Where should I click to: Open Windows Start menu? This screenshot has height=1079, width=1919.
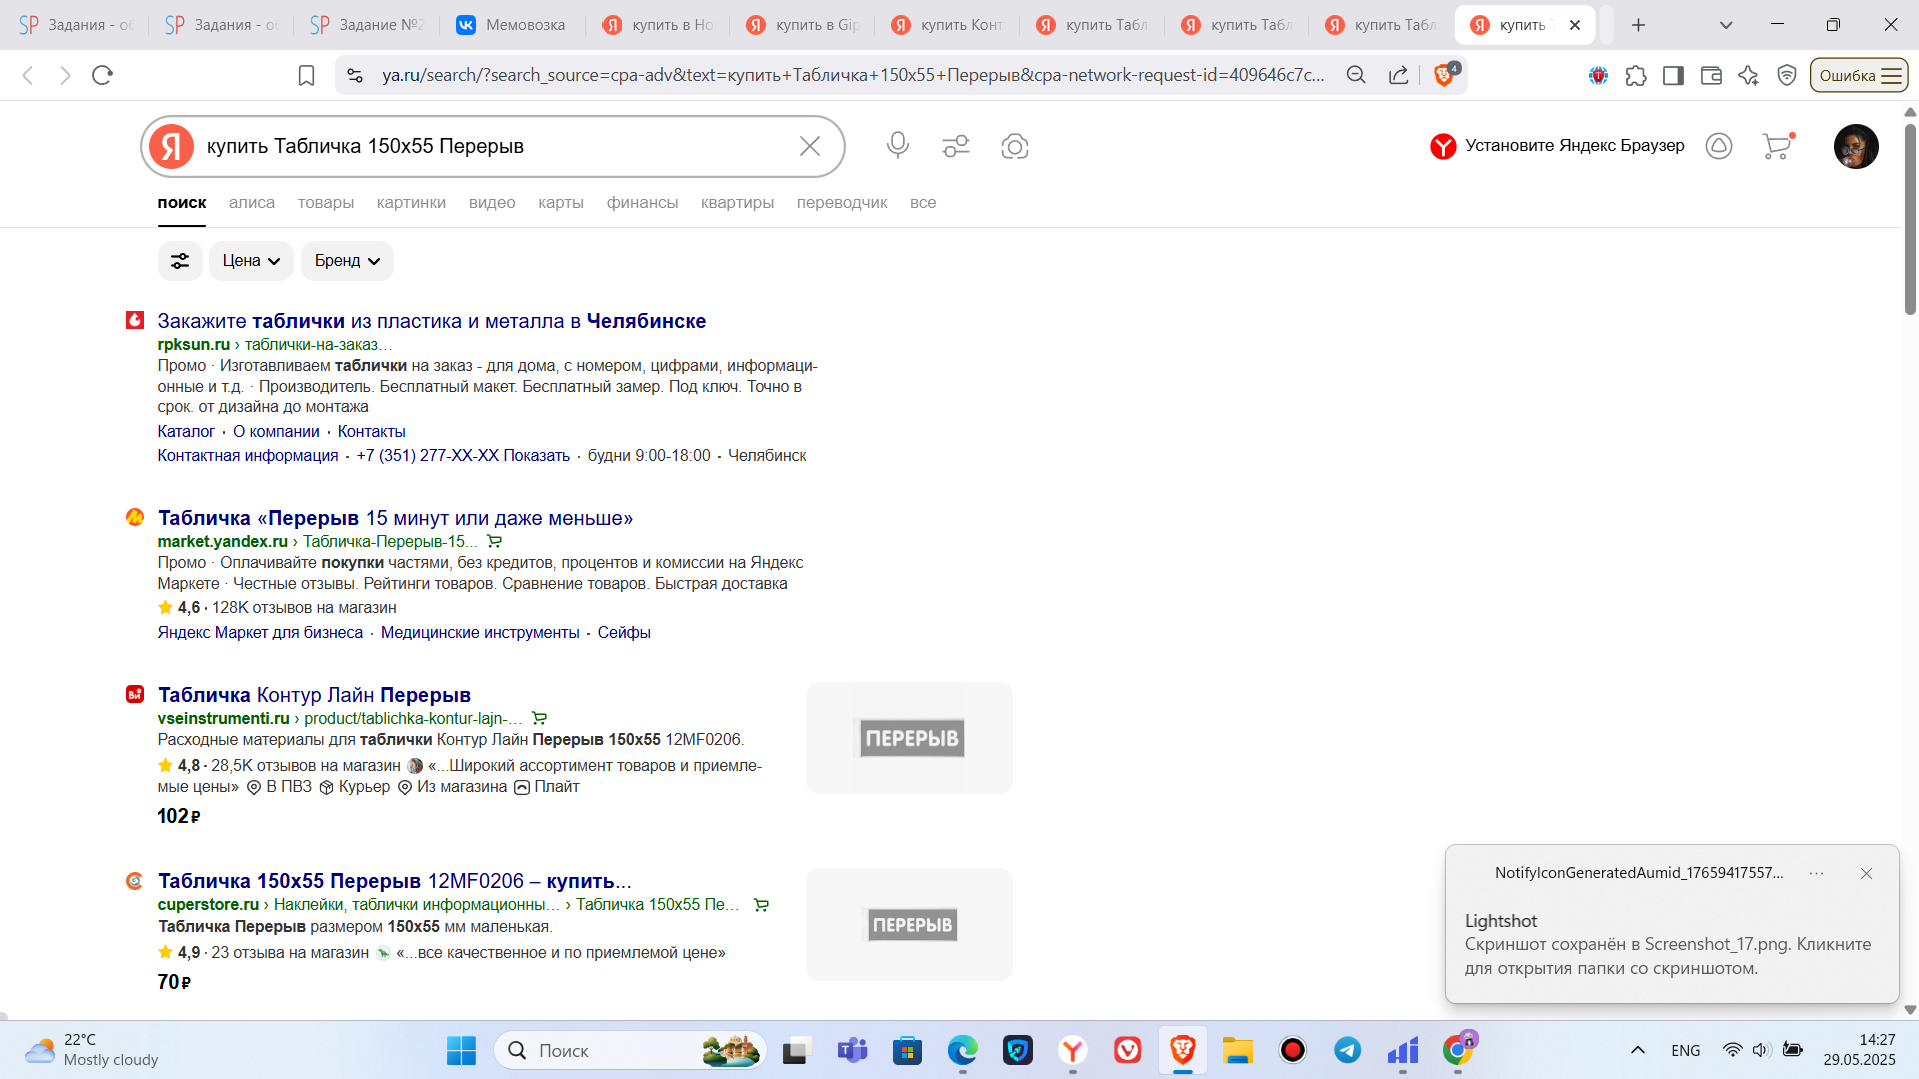point(461,1050)
